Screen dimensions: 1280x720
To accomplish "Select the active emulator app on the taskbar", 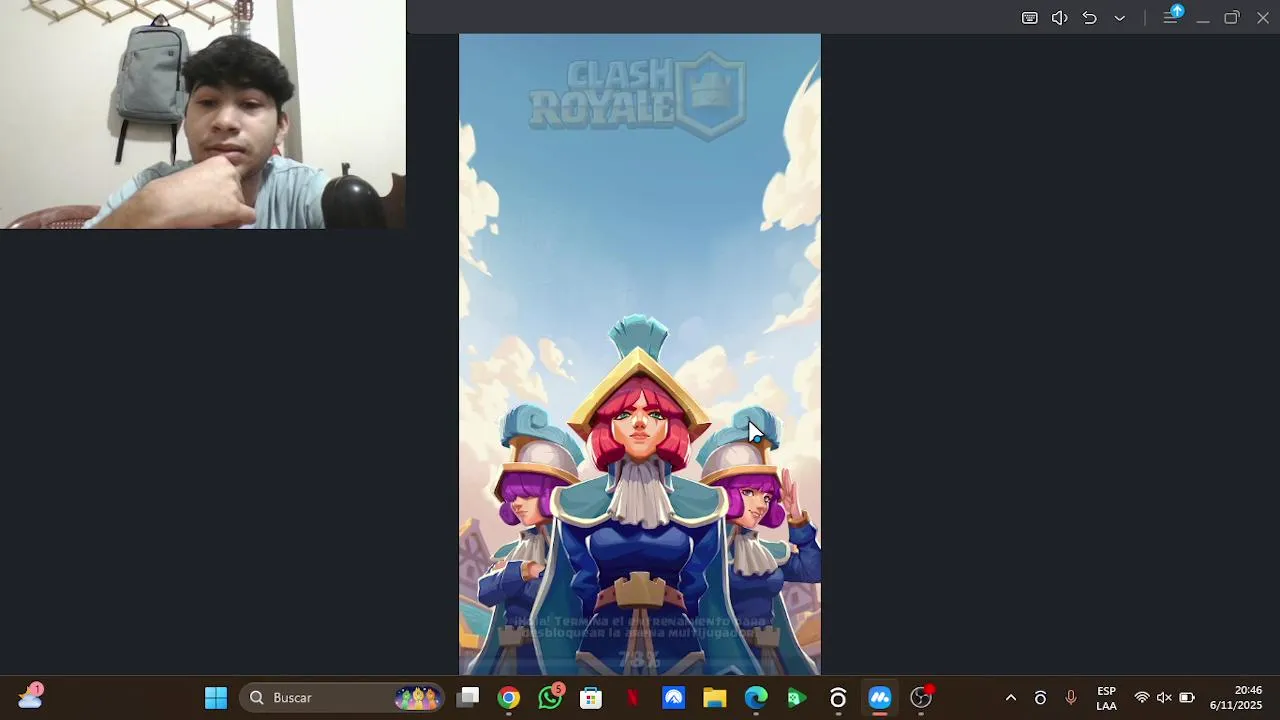I will coord(880,697).
